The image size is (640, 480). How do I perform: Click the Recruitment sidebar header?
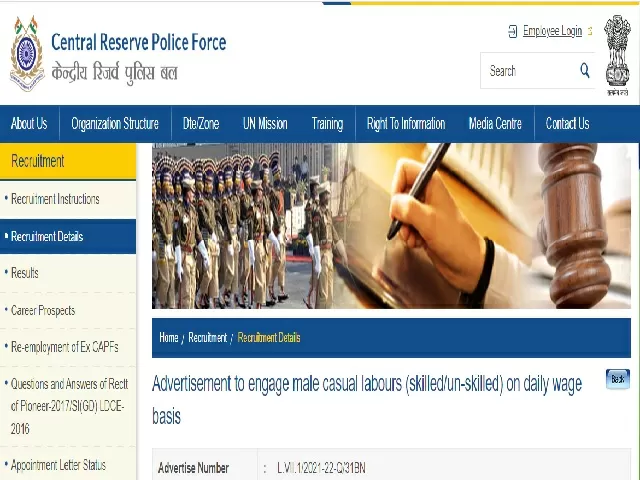coord(68,161)
